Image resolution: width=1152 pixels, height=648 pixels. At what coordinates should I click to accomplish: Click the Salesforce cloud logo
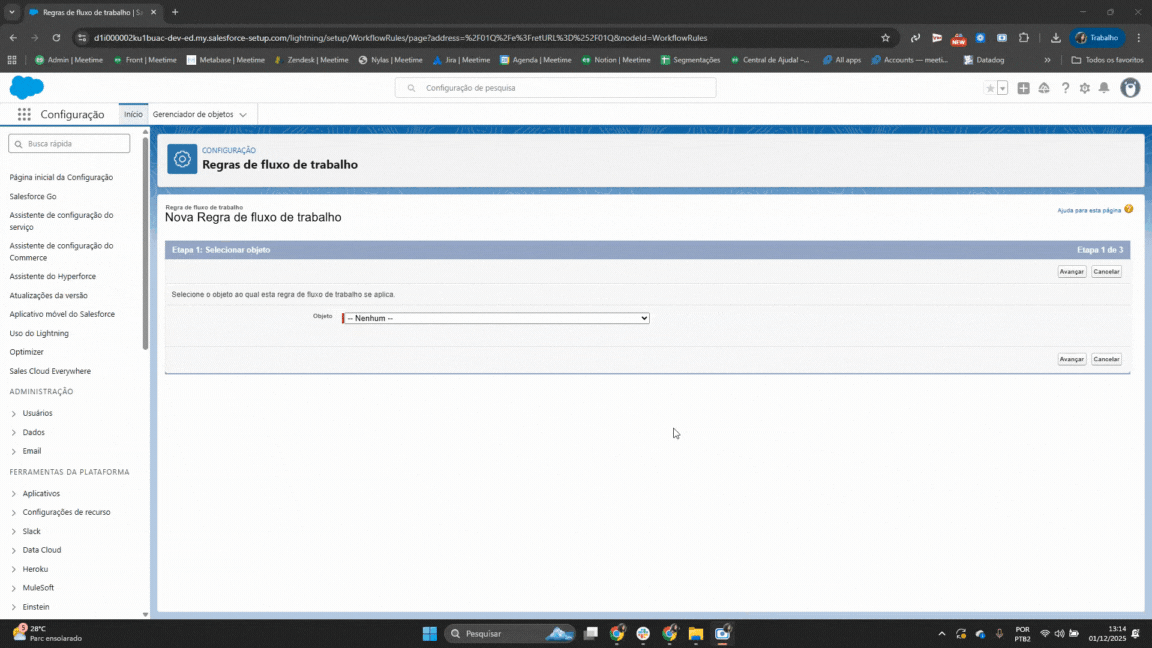pyautogui.click(x=26, y=88)
